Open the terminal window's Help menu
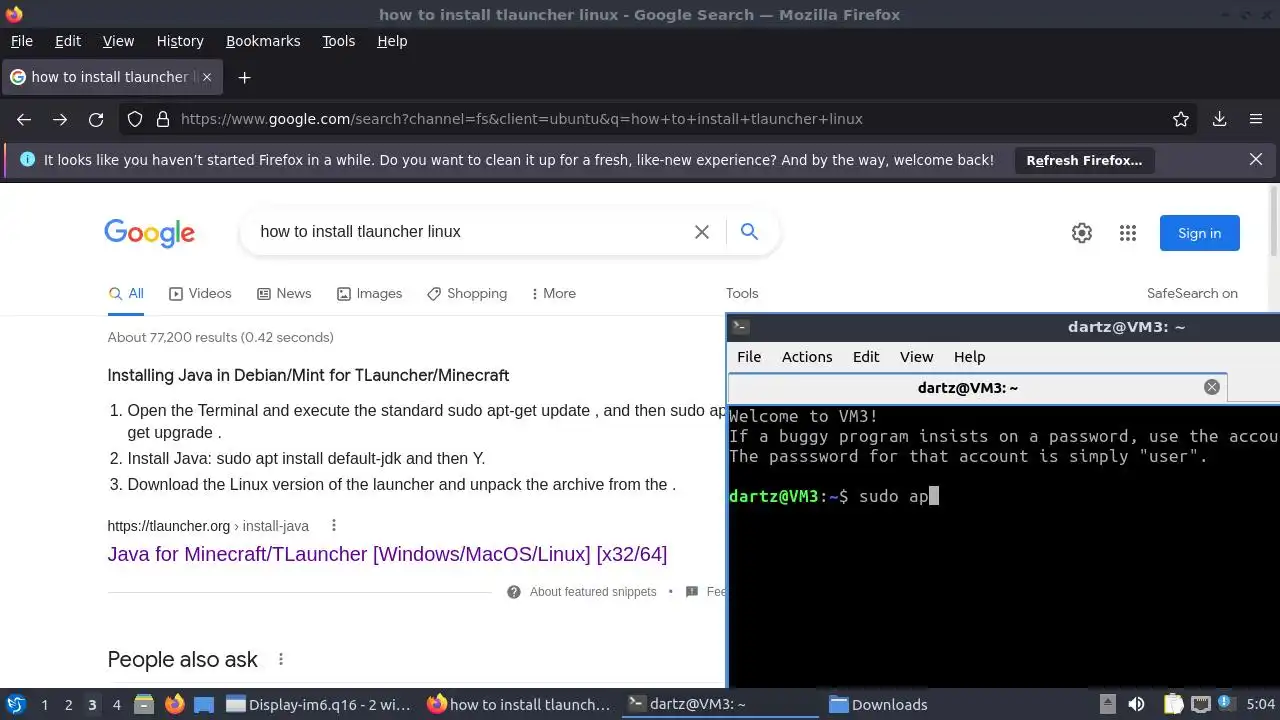Viewport: 1280px width, 720px height. (969, 357)
